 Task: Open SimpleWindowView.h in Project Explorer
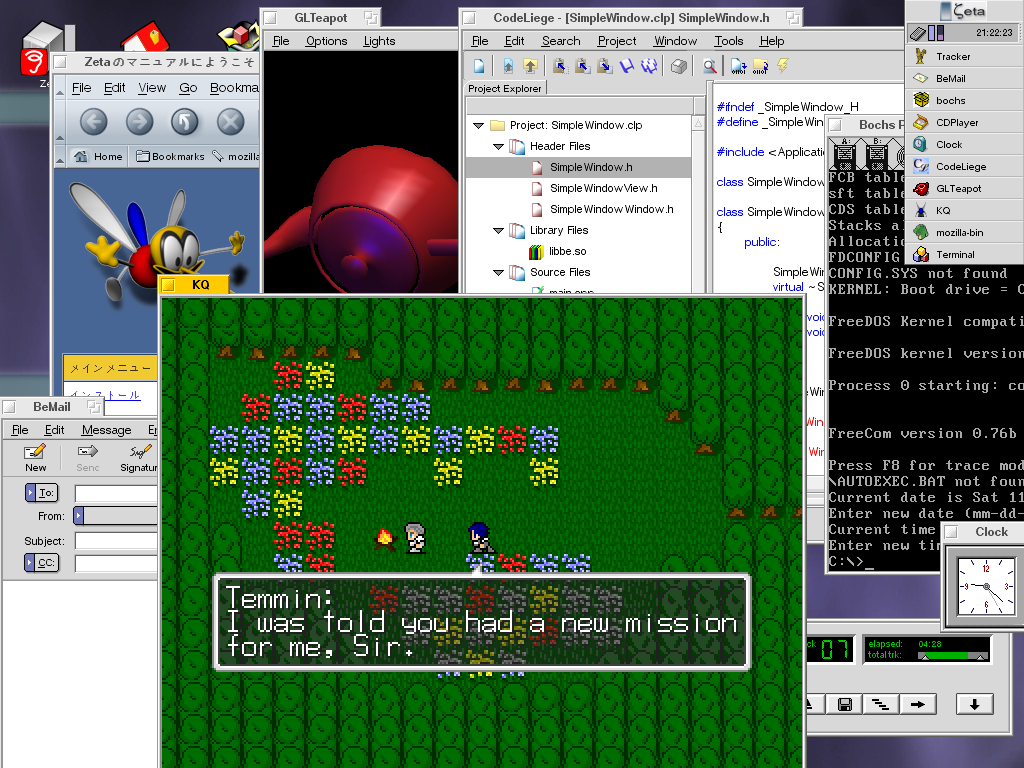pyautogui.click(x=603, y=188)
